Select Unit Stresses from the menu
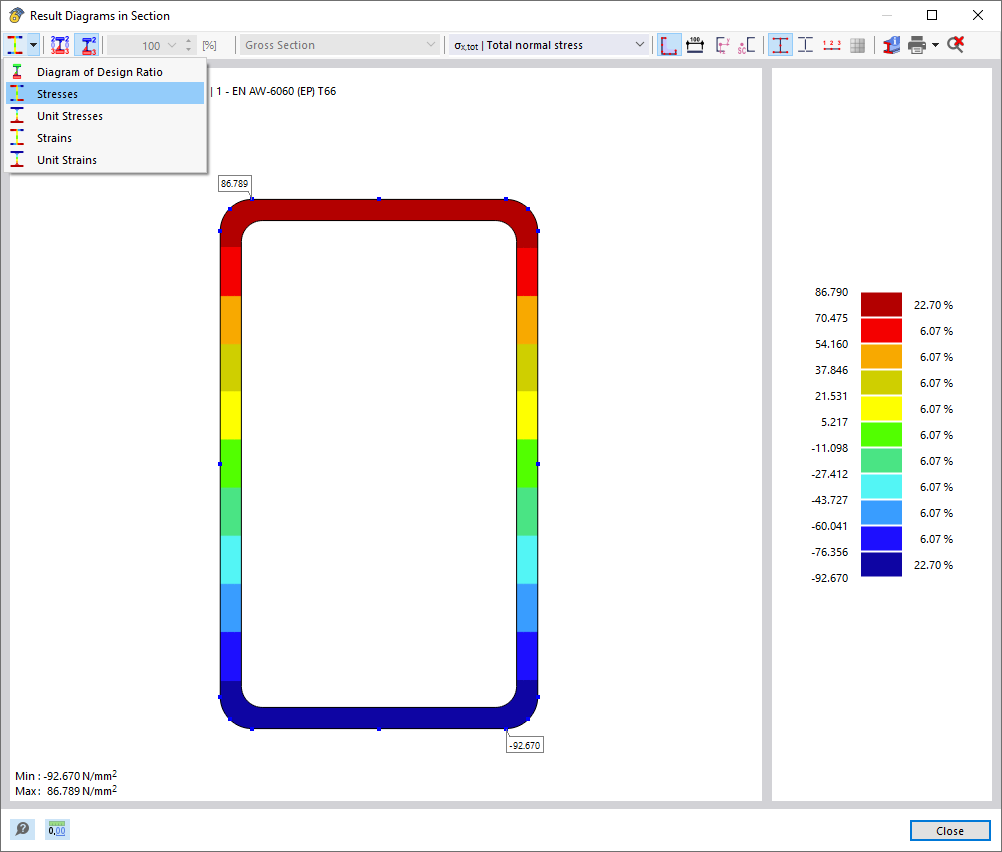The width and height of the screenshot is (1002, 852). (70, 115)
